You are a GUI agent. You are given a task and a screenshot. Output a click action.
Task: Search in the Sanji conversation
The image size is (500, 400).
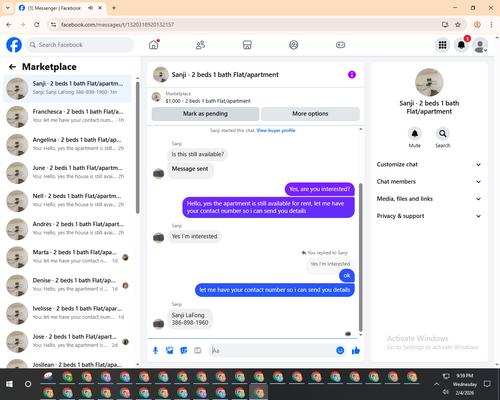[x=443, y=134]
